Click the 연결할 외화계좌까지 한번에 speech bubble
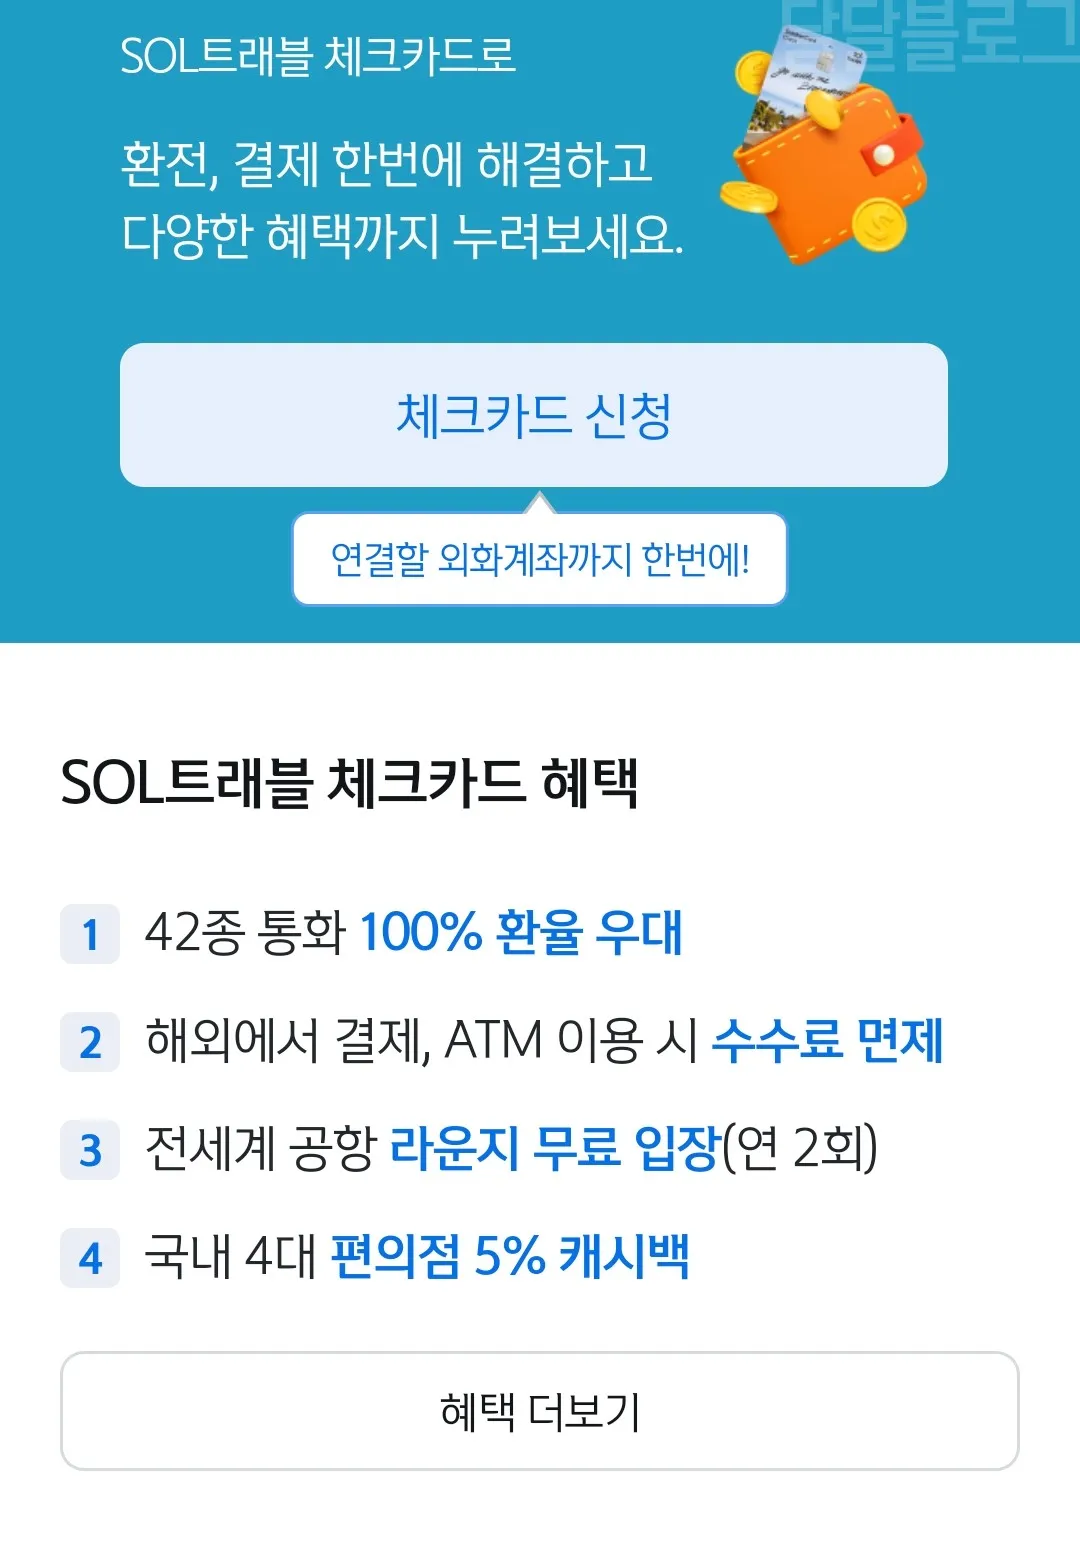This screenshot has height=1543, width=1080. tap(540, 558)
